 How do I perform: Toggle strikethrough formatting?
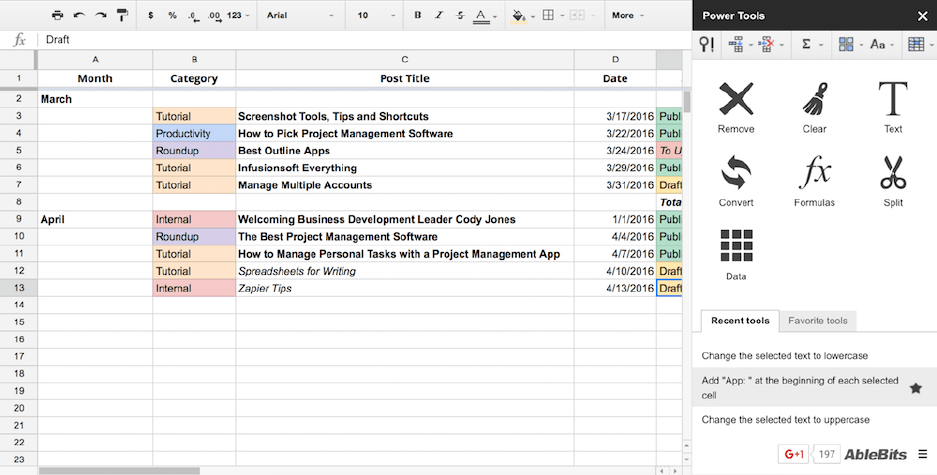pyautogui.click(x=460, y=16)
